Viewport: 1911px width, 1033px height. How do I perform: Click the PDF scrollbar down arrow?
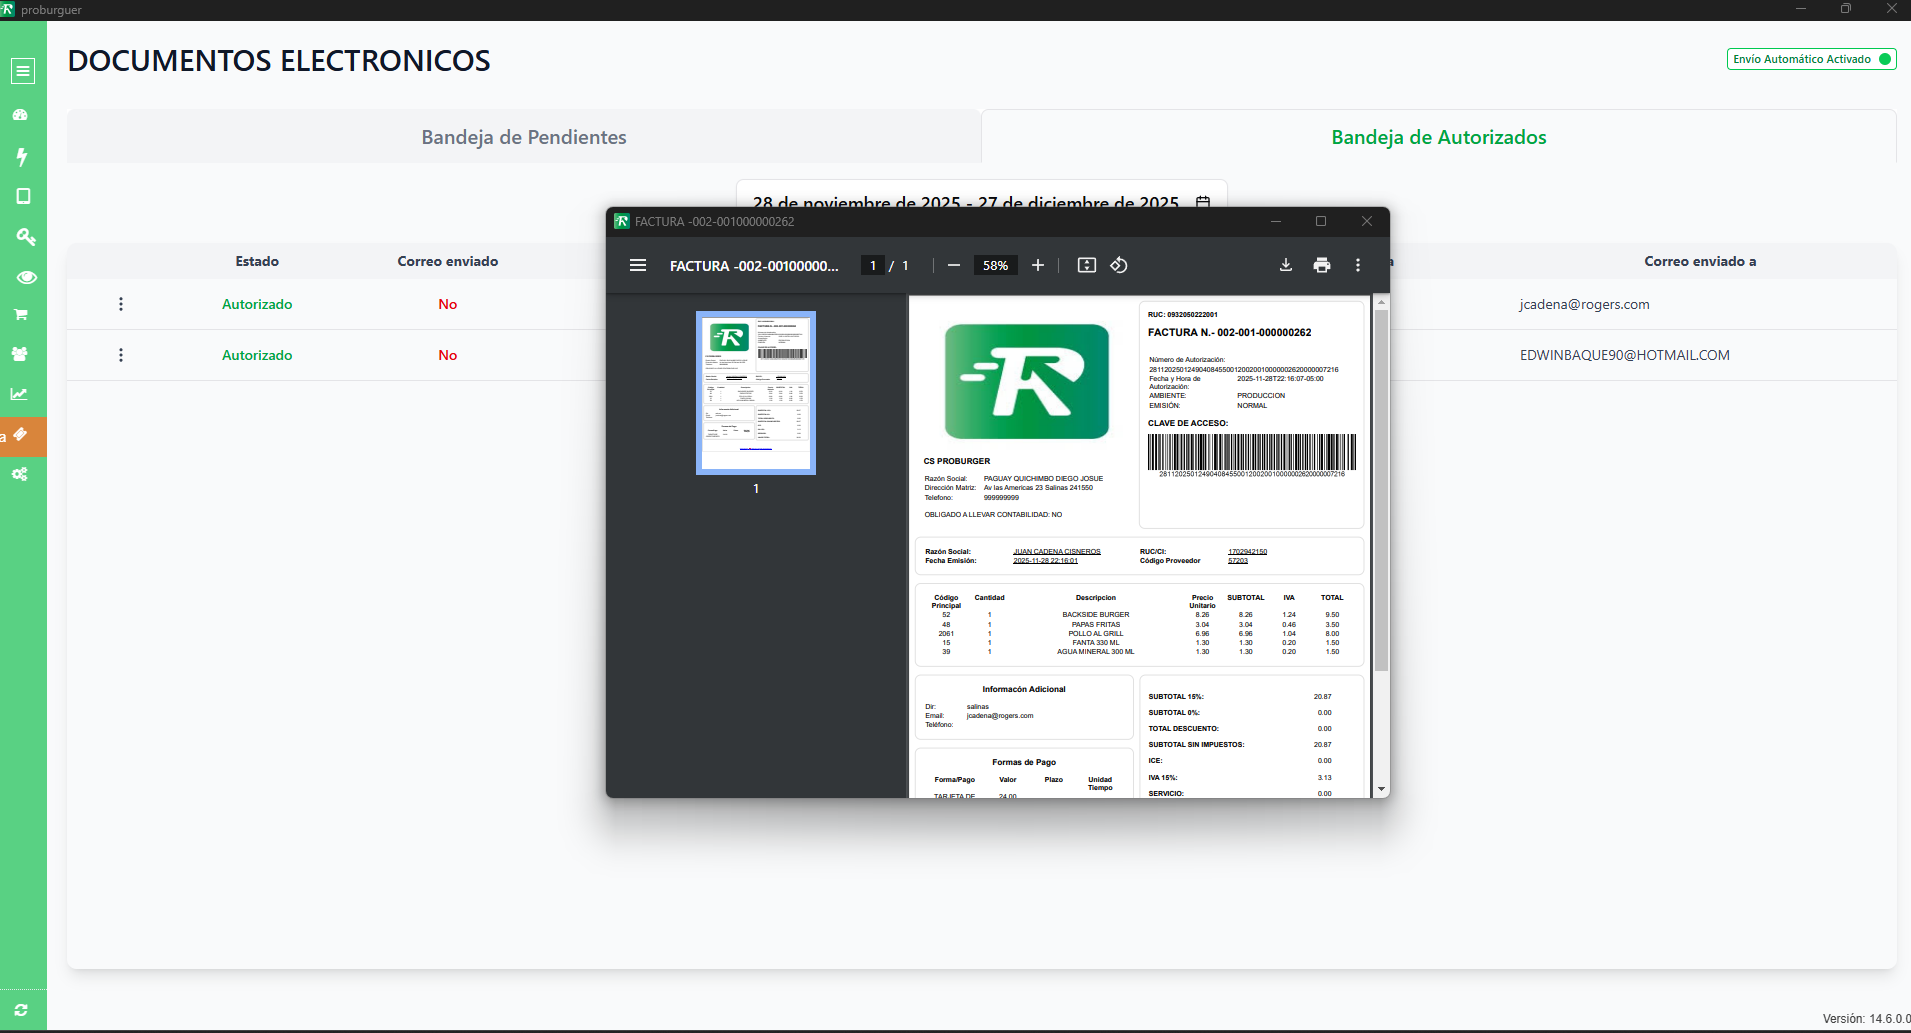coord(1382,789)
